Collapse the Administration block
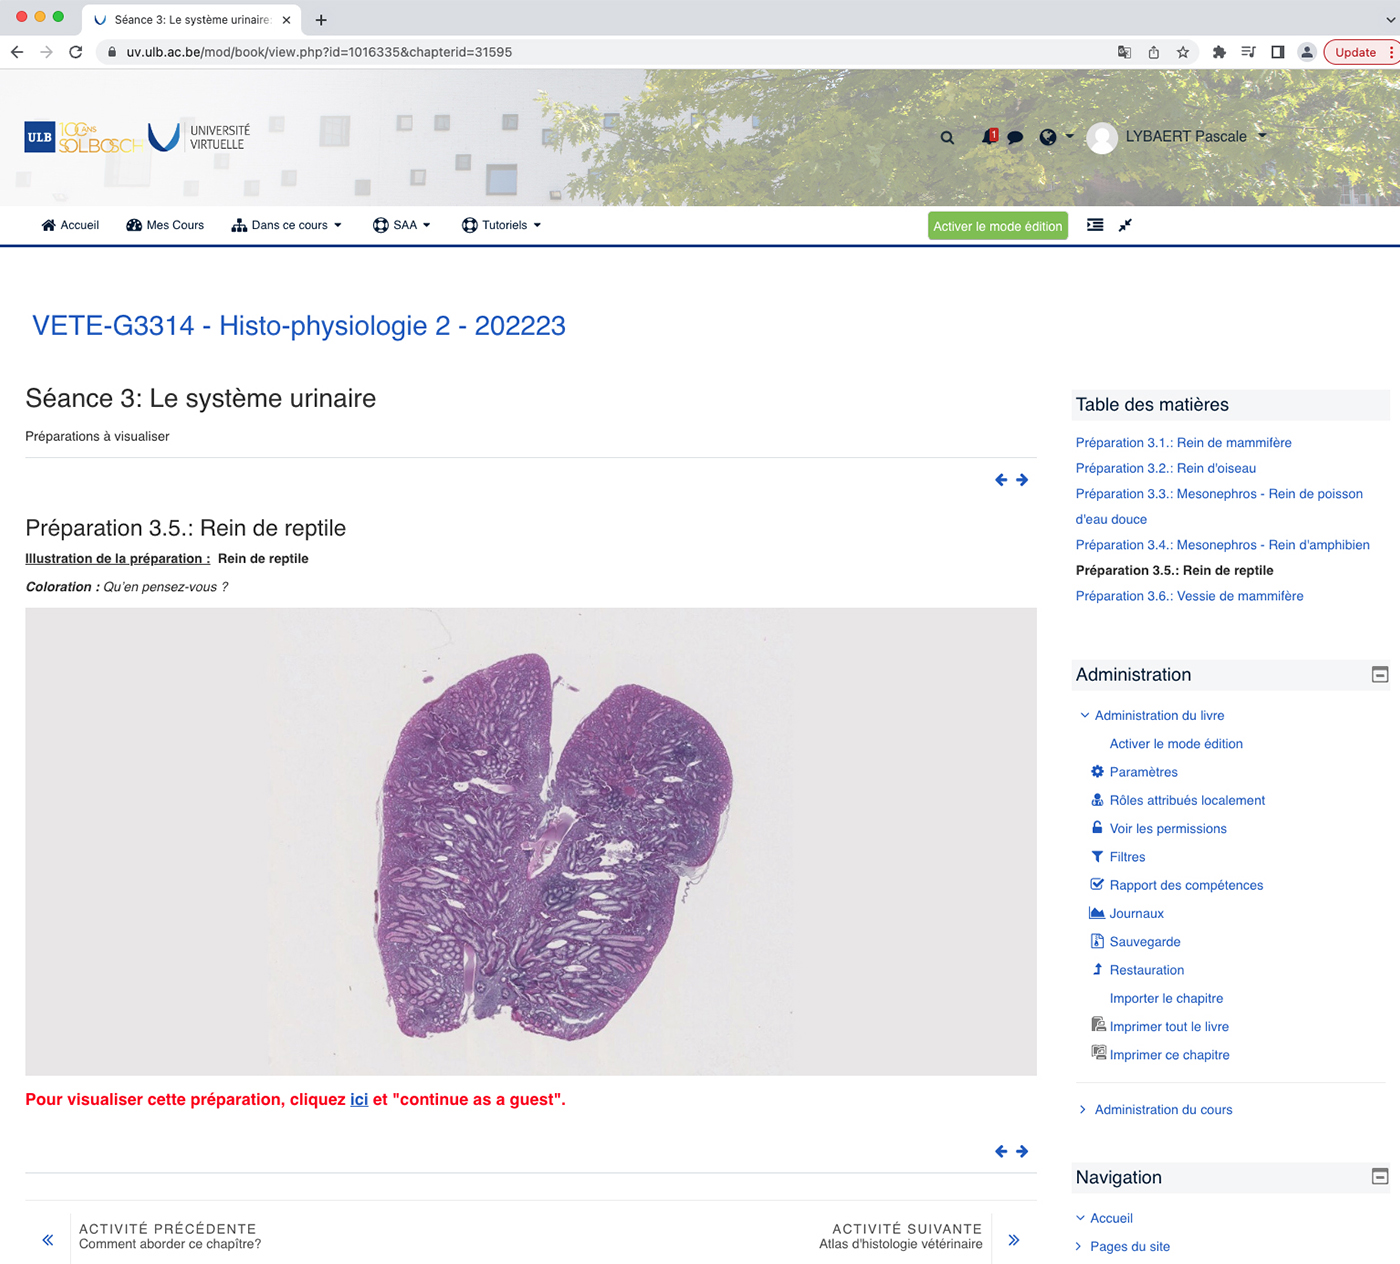 point(1379,675)
